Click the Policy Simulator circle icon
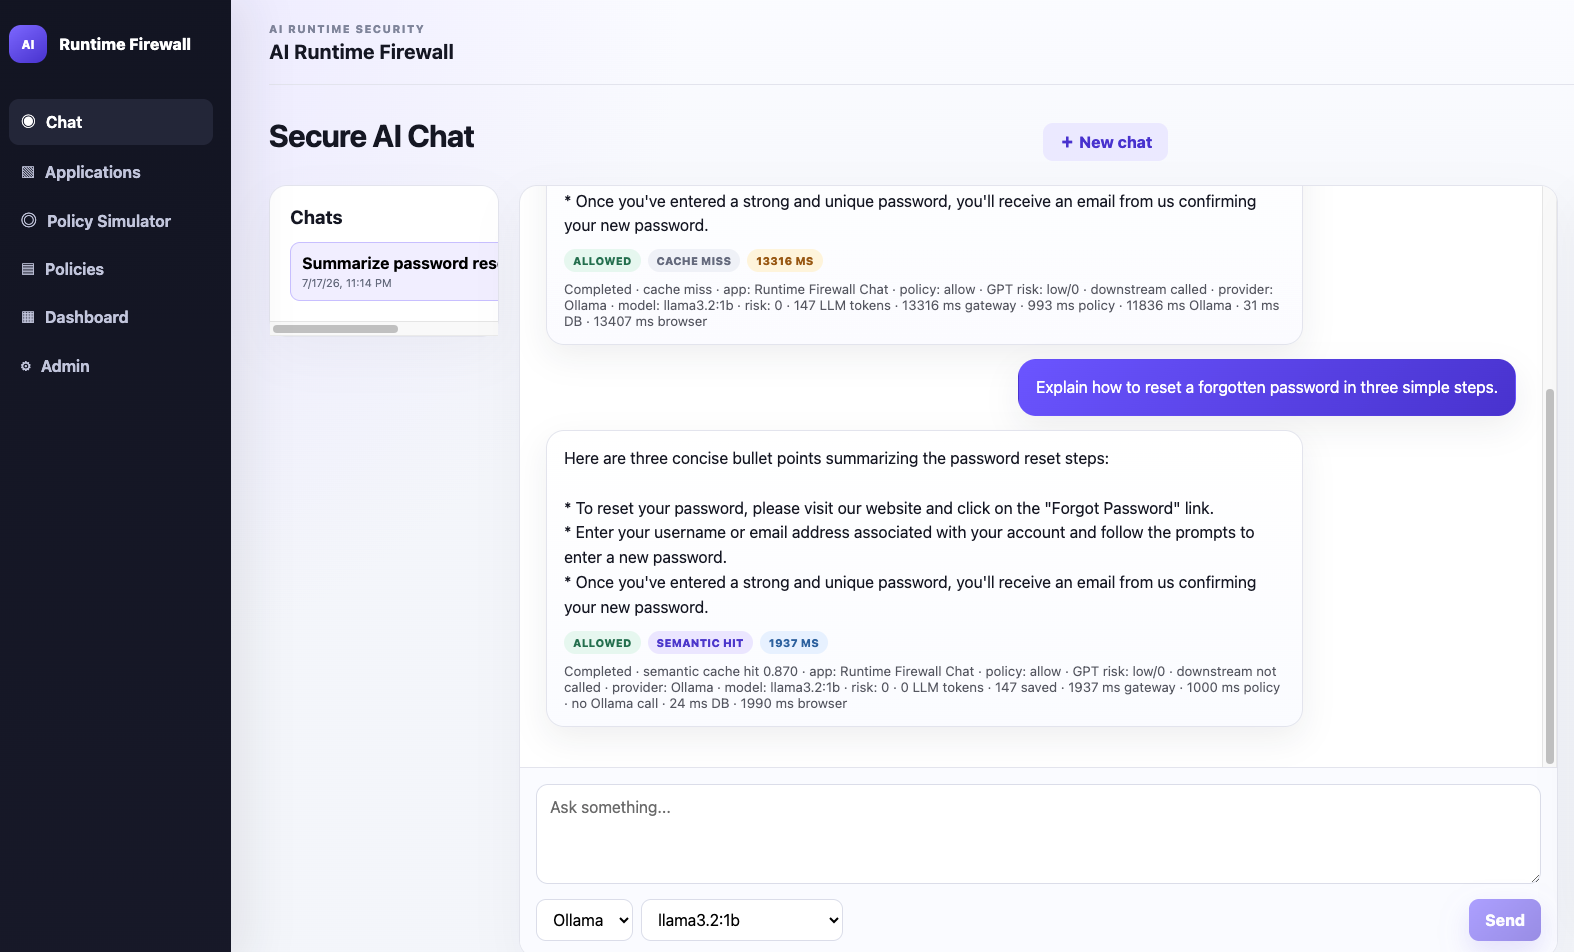 [29, 220]
